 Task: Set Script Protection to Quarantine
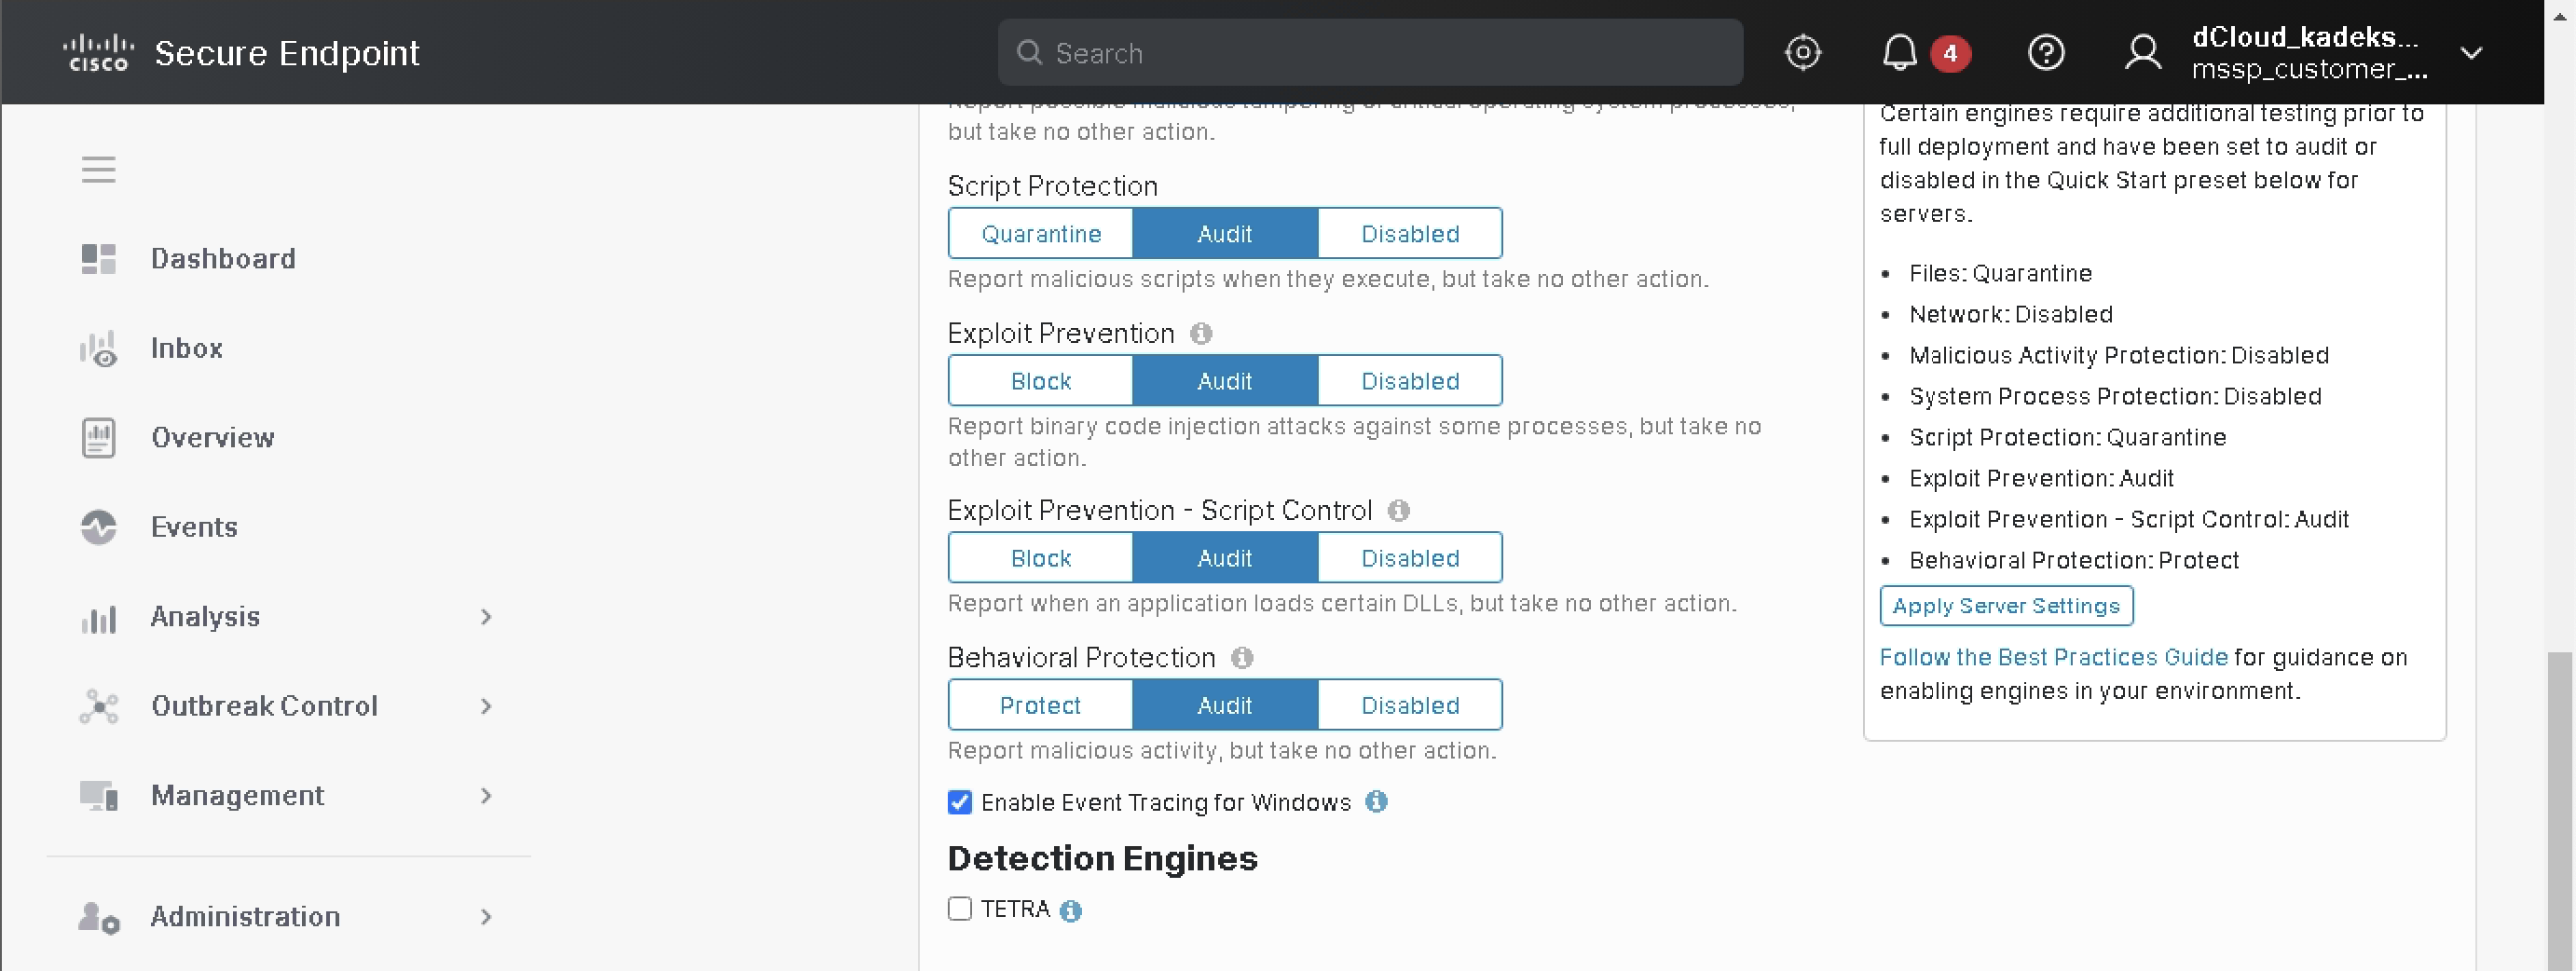click(1040, 234)
